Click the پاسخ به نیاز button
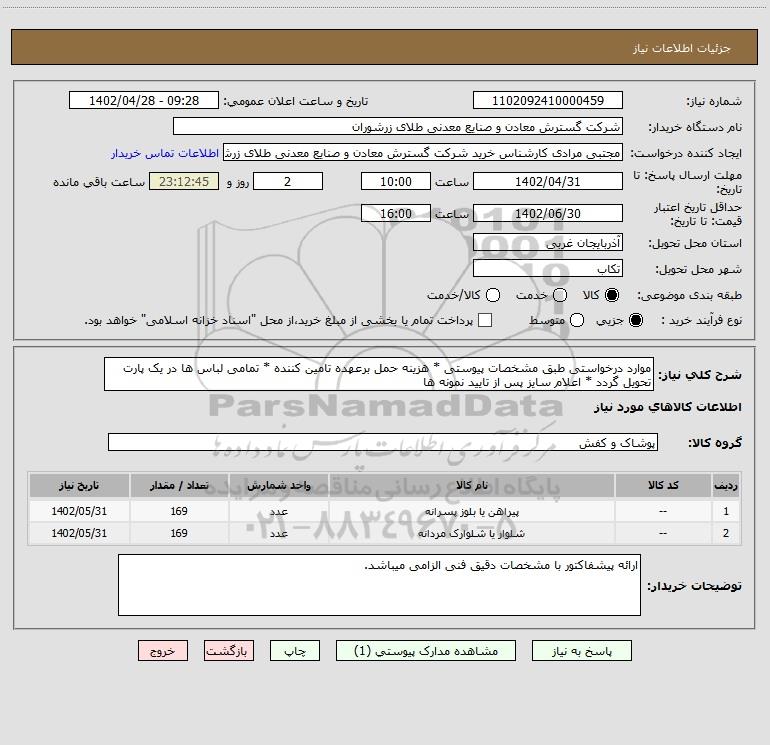The image size is (770, 745). 581,651
